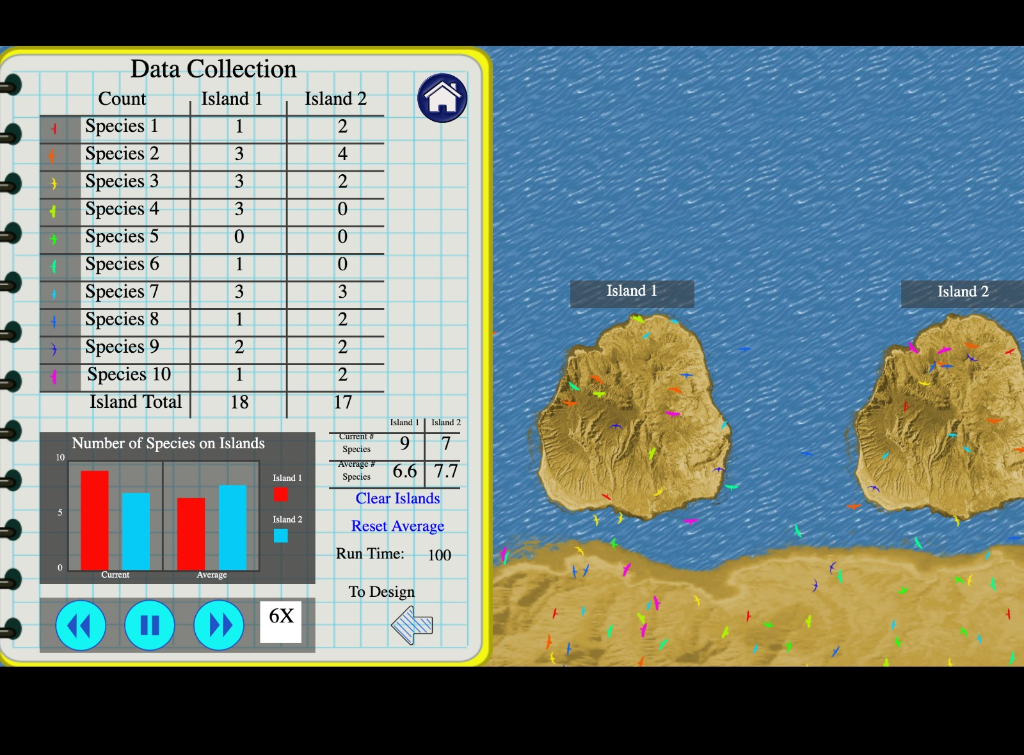Select the green Species 5 bird icon
The image size is (1024, 755).
[x=52, y=236]
